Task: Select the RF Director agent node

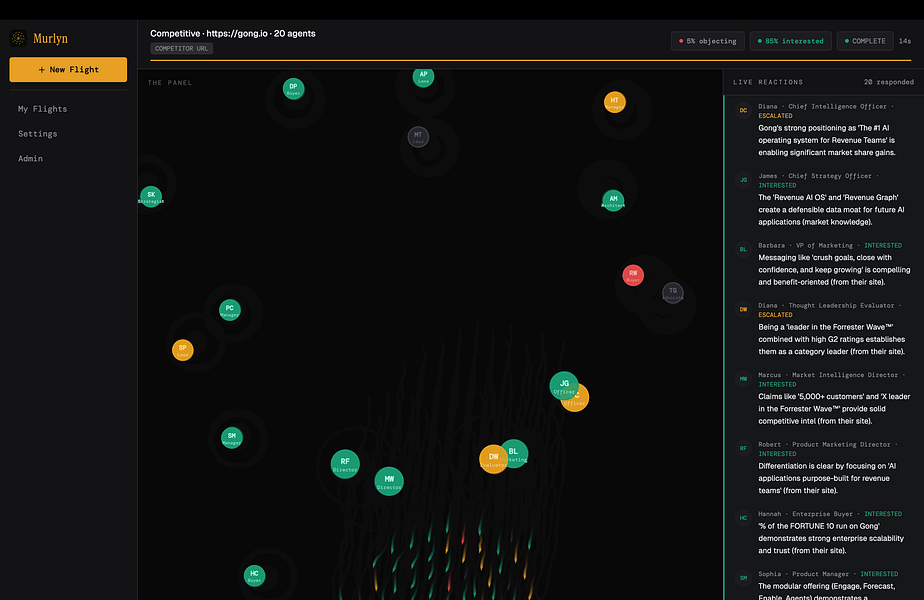Action: click(x=345, y=464)
